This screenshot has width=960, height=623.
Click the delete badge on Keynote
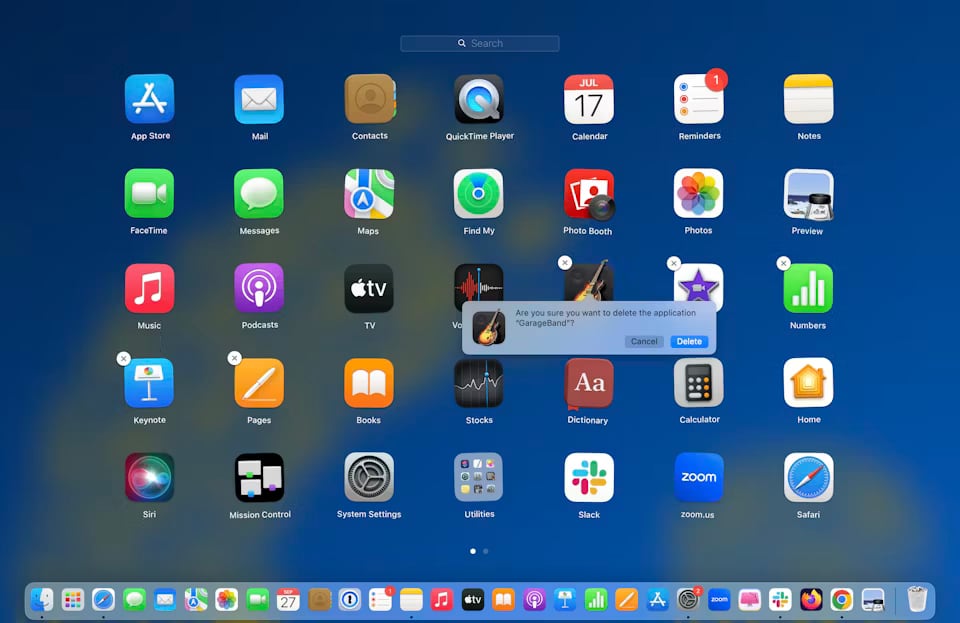[x=123, y=358]
